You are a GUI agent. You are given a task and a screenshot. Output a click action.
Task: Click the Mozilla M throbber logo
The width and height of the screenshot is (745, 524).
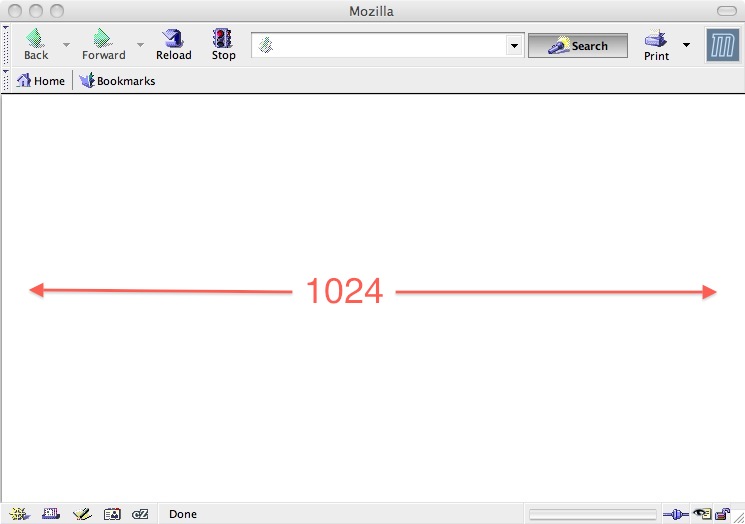click(722, 45)
